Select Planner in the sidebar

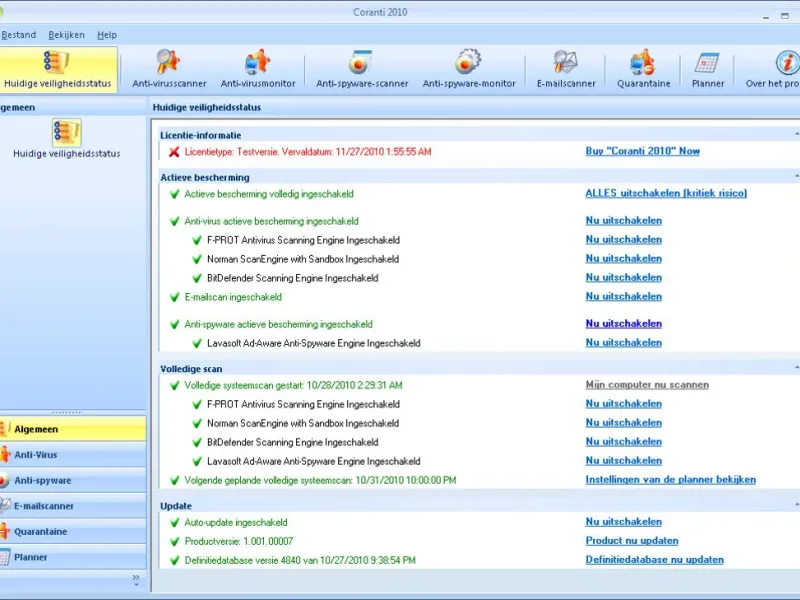click(73, 557)
